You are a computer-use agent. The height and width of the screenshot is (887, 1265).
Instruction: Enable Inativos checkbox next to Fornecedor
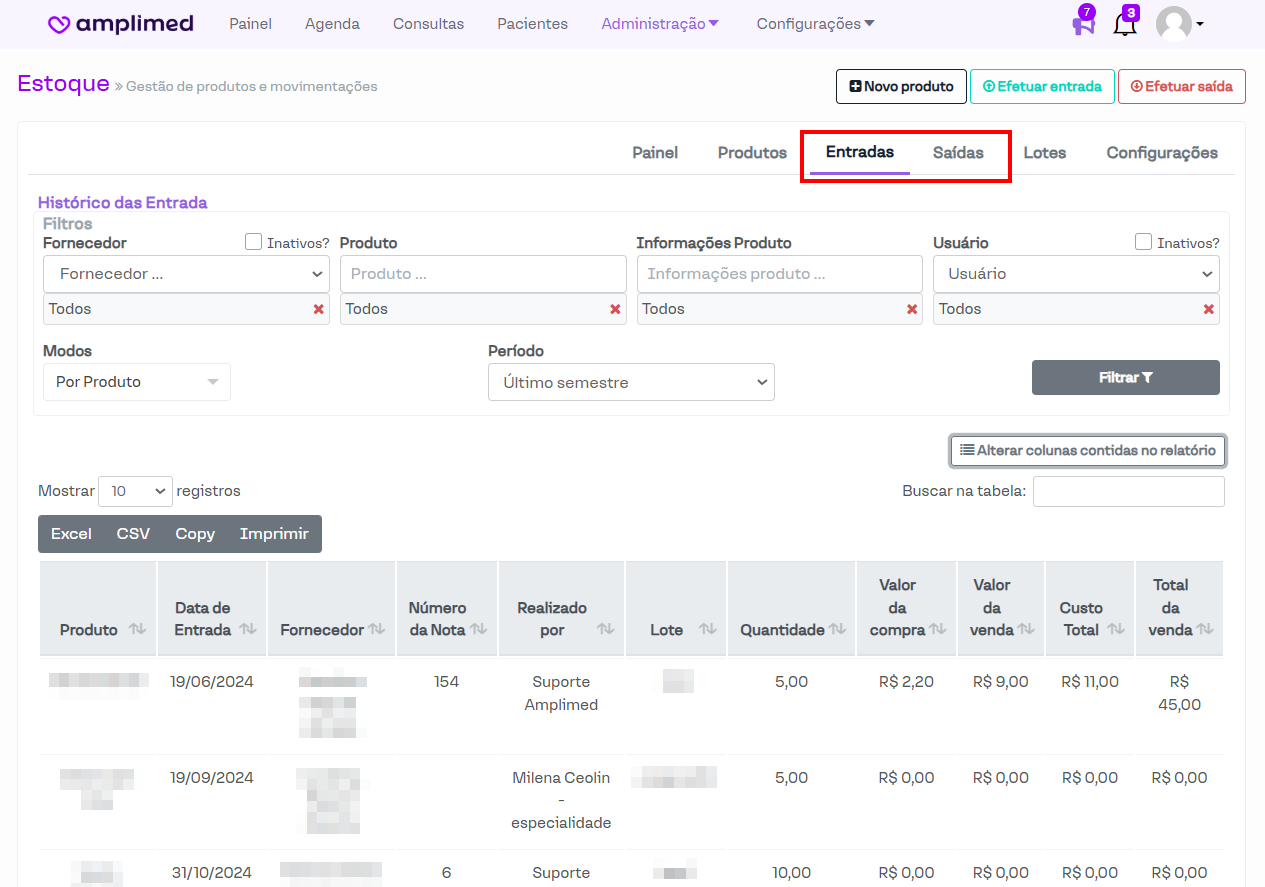click(x=254, y=242)
